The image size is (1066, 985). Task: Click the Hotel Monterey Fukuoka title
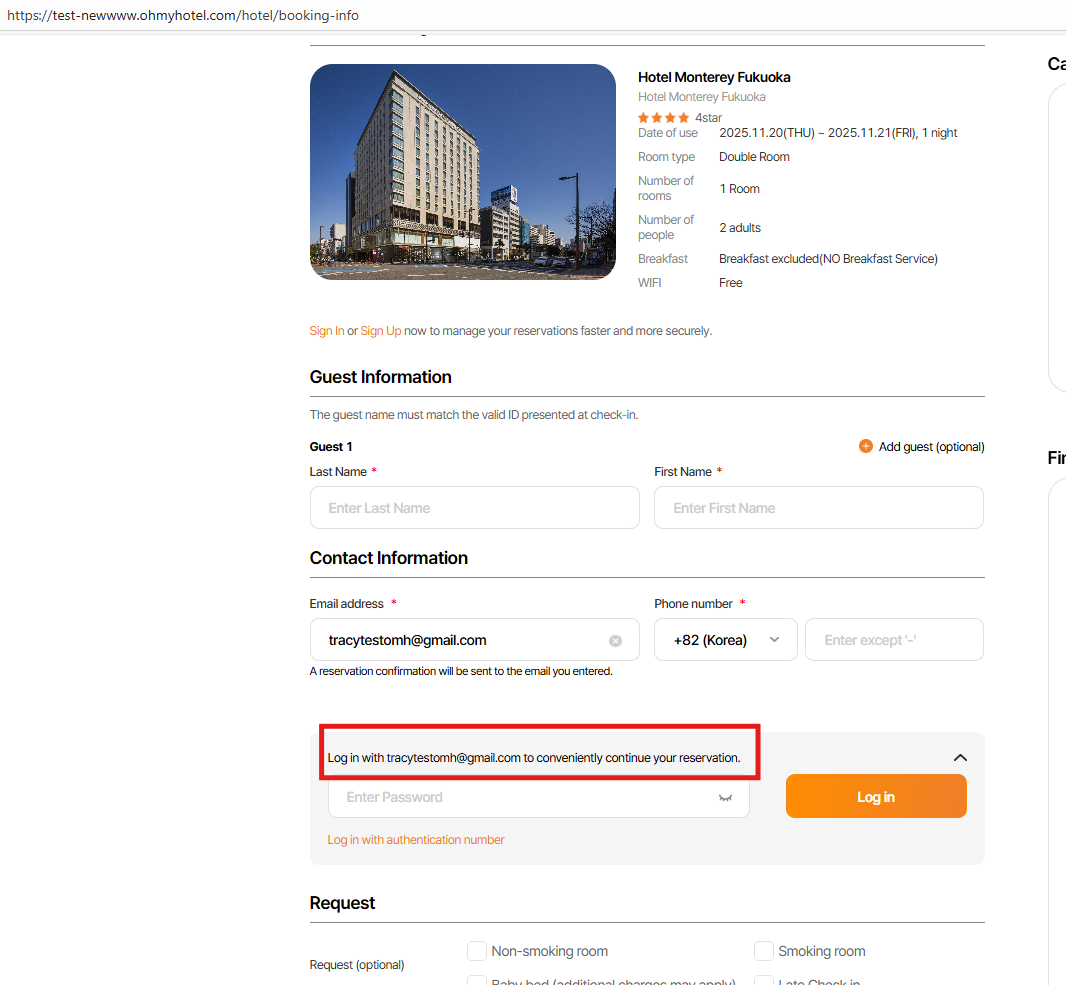pyautogui.click(x=714, y=78)
